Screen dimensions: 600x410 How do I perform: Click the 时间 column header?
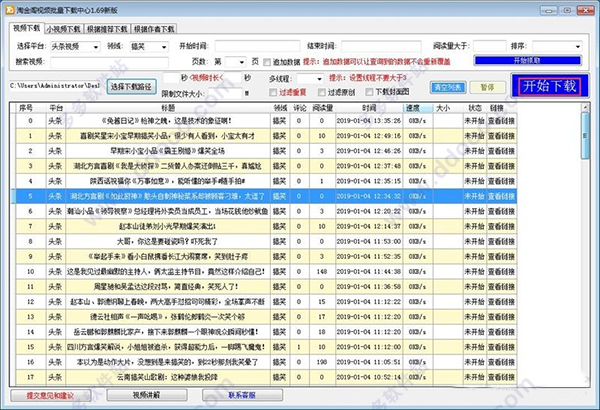tap(369, 108)
